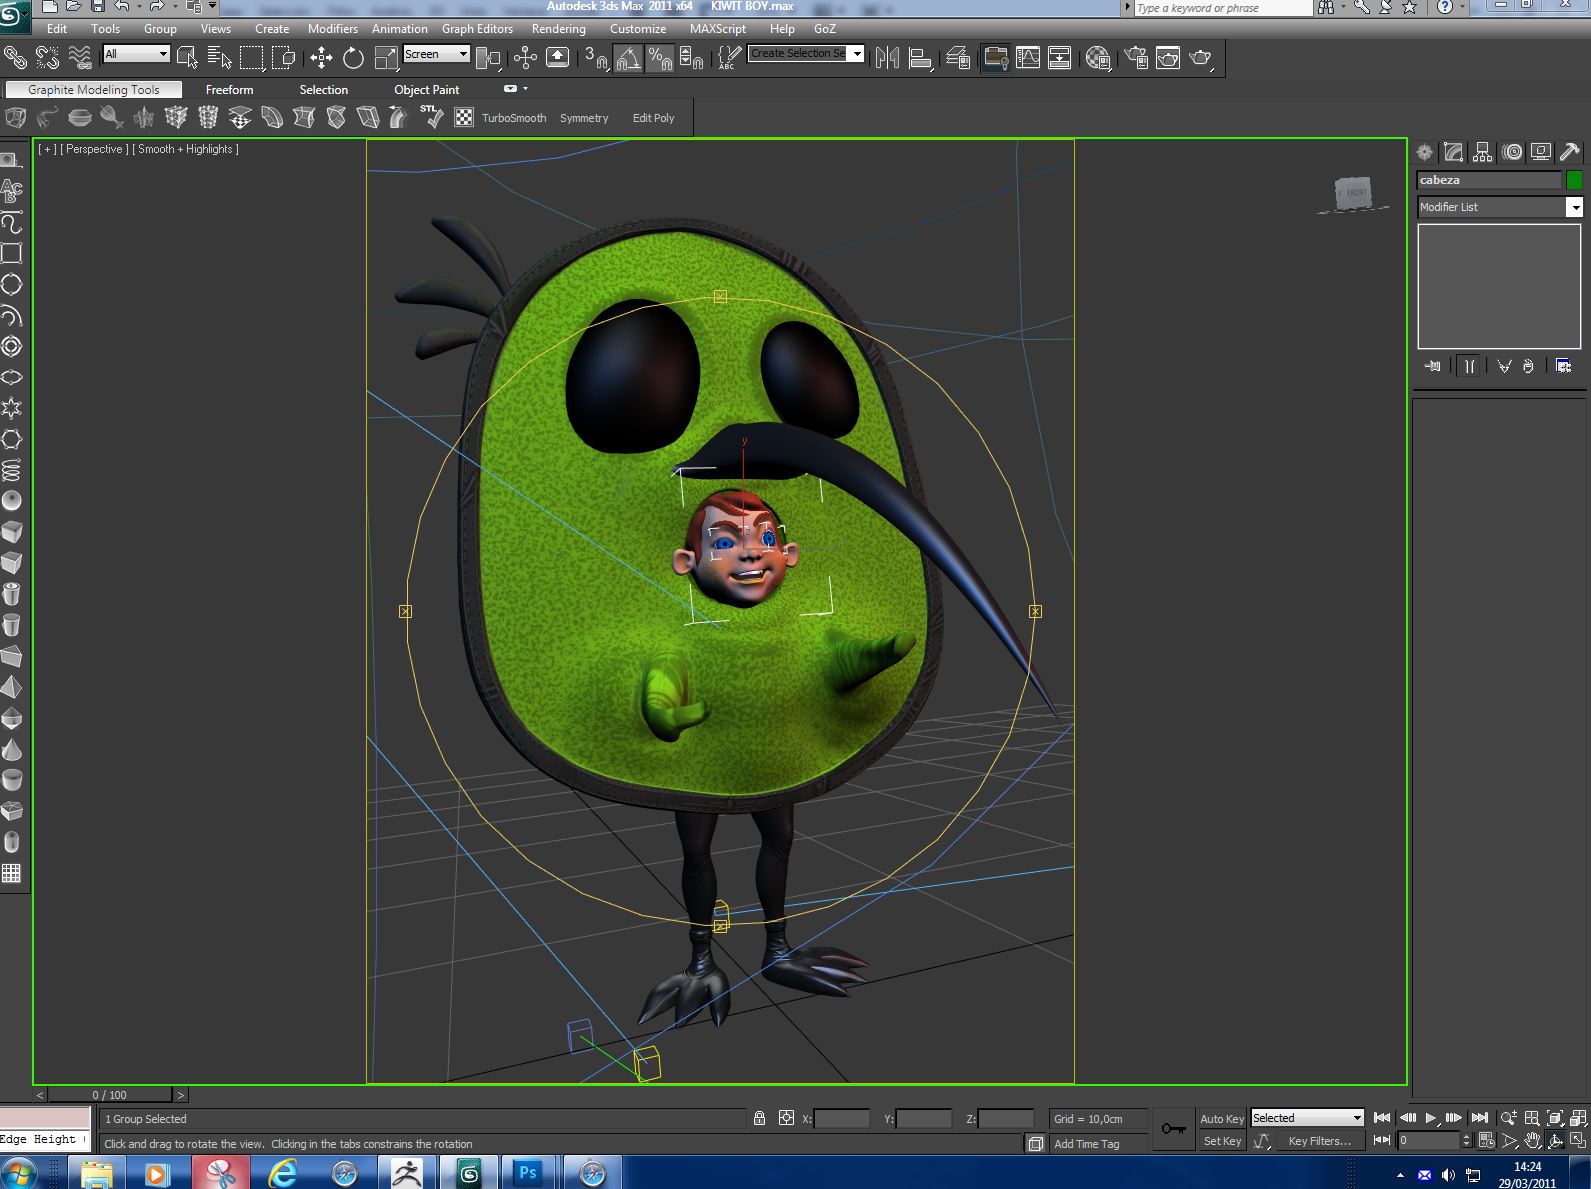The image size is (1591, 1189).
Task: Click the Render Production teapot
Action: (x=1201, y=58)
